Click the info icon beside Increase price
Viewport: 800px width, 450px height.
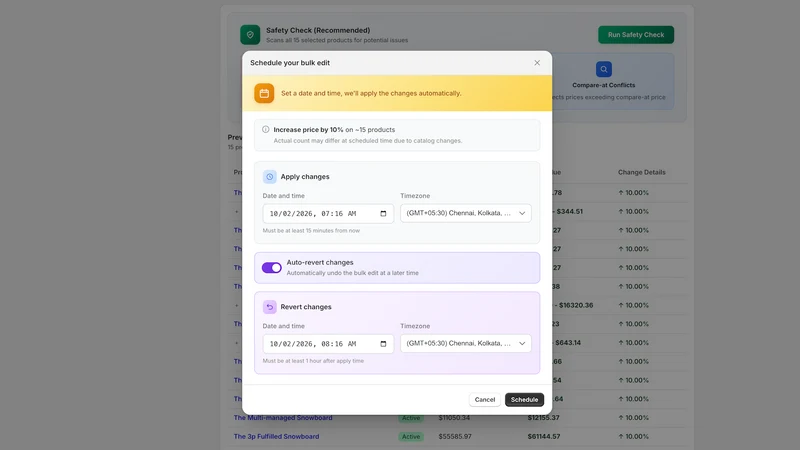coord(265,130)
